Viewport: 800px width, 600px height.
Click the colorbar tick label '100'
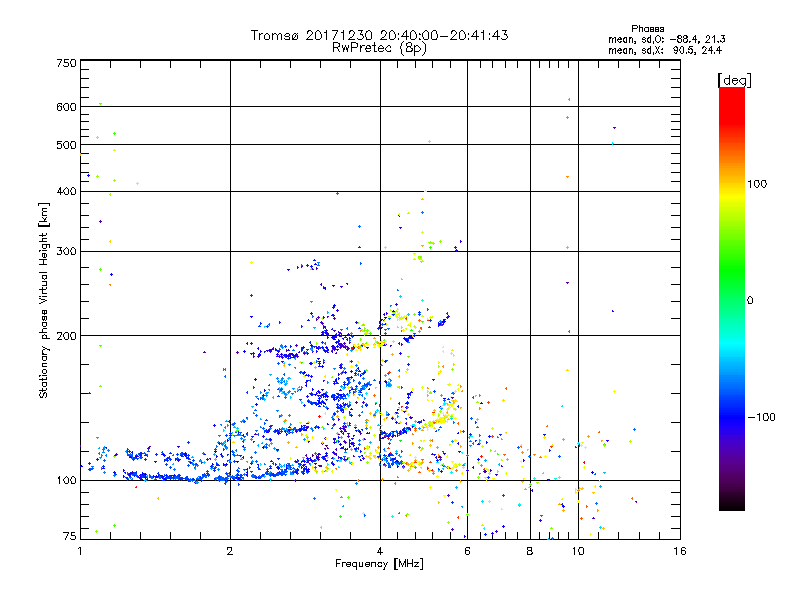click(x=757, y=184)
